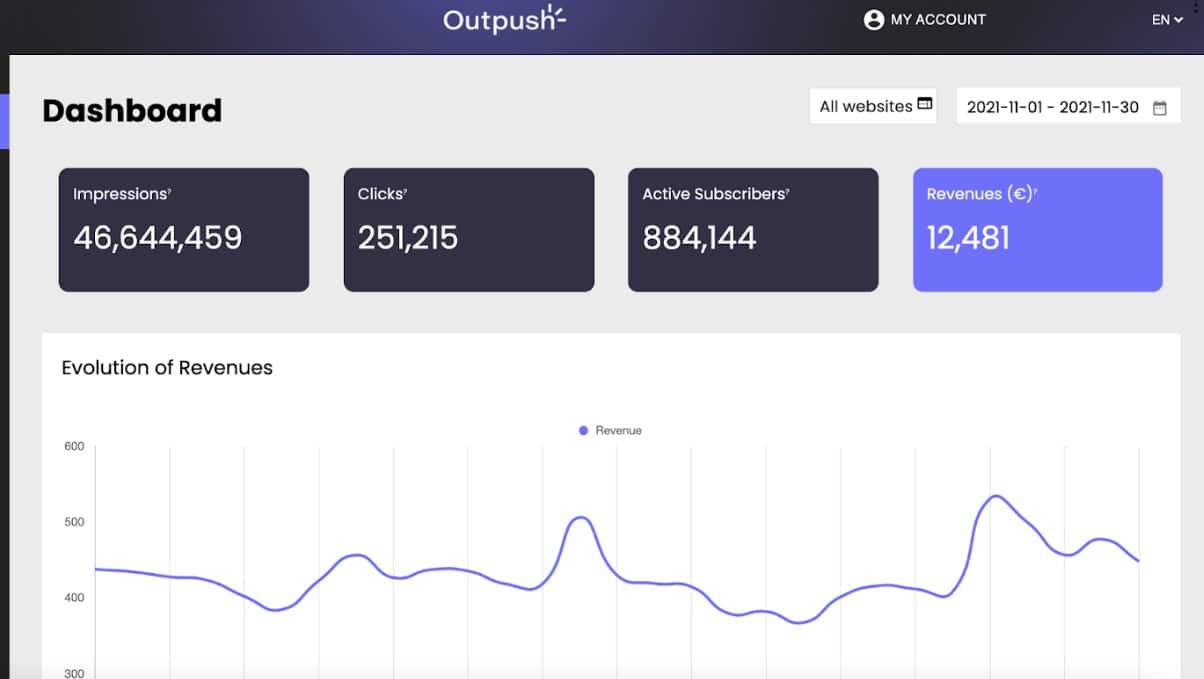
Task: Select the Active Subscribers value 884,144
Action: [x=699, y=237]
